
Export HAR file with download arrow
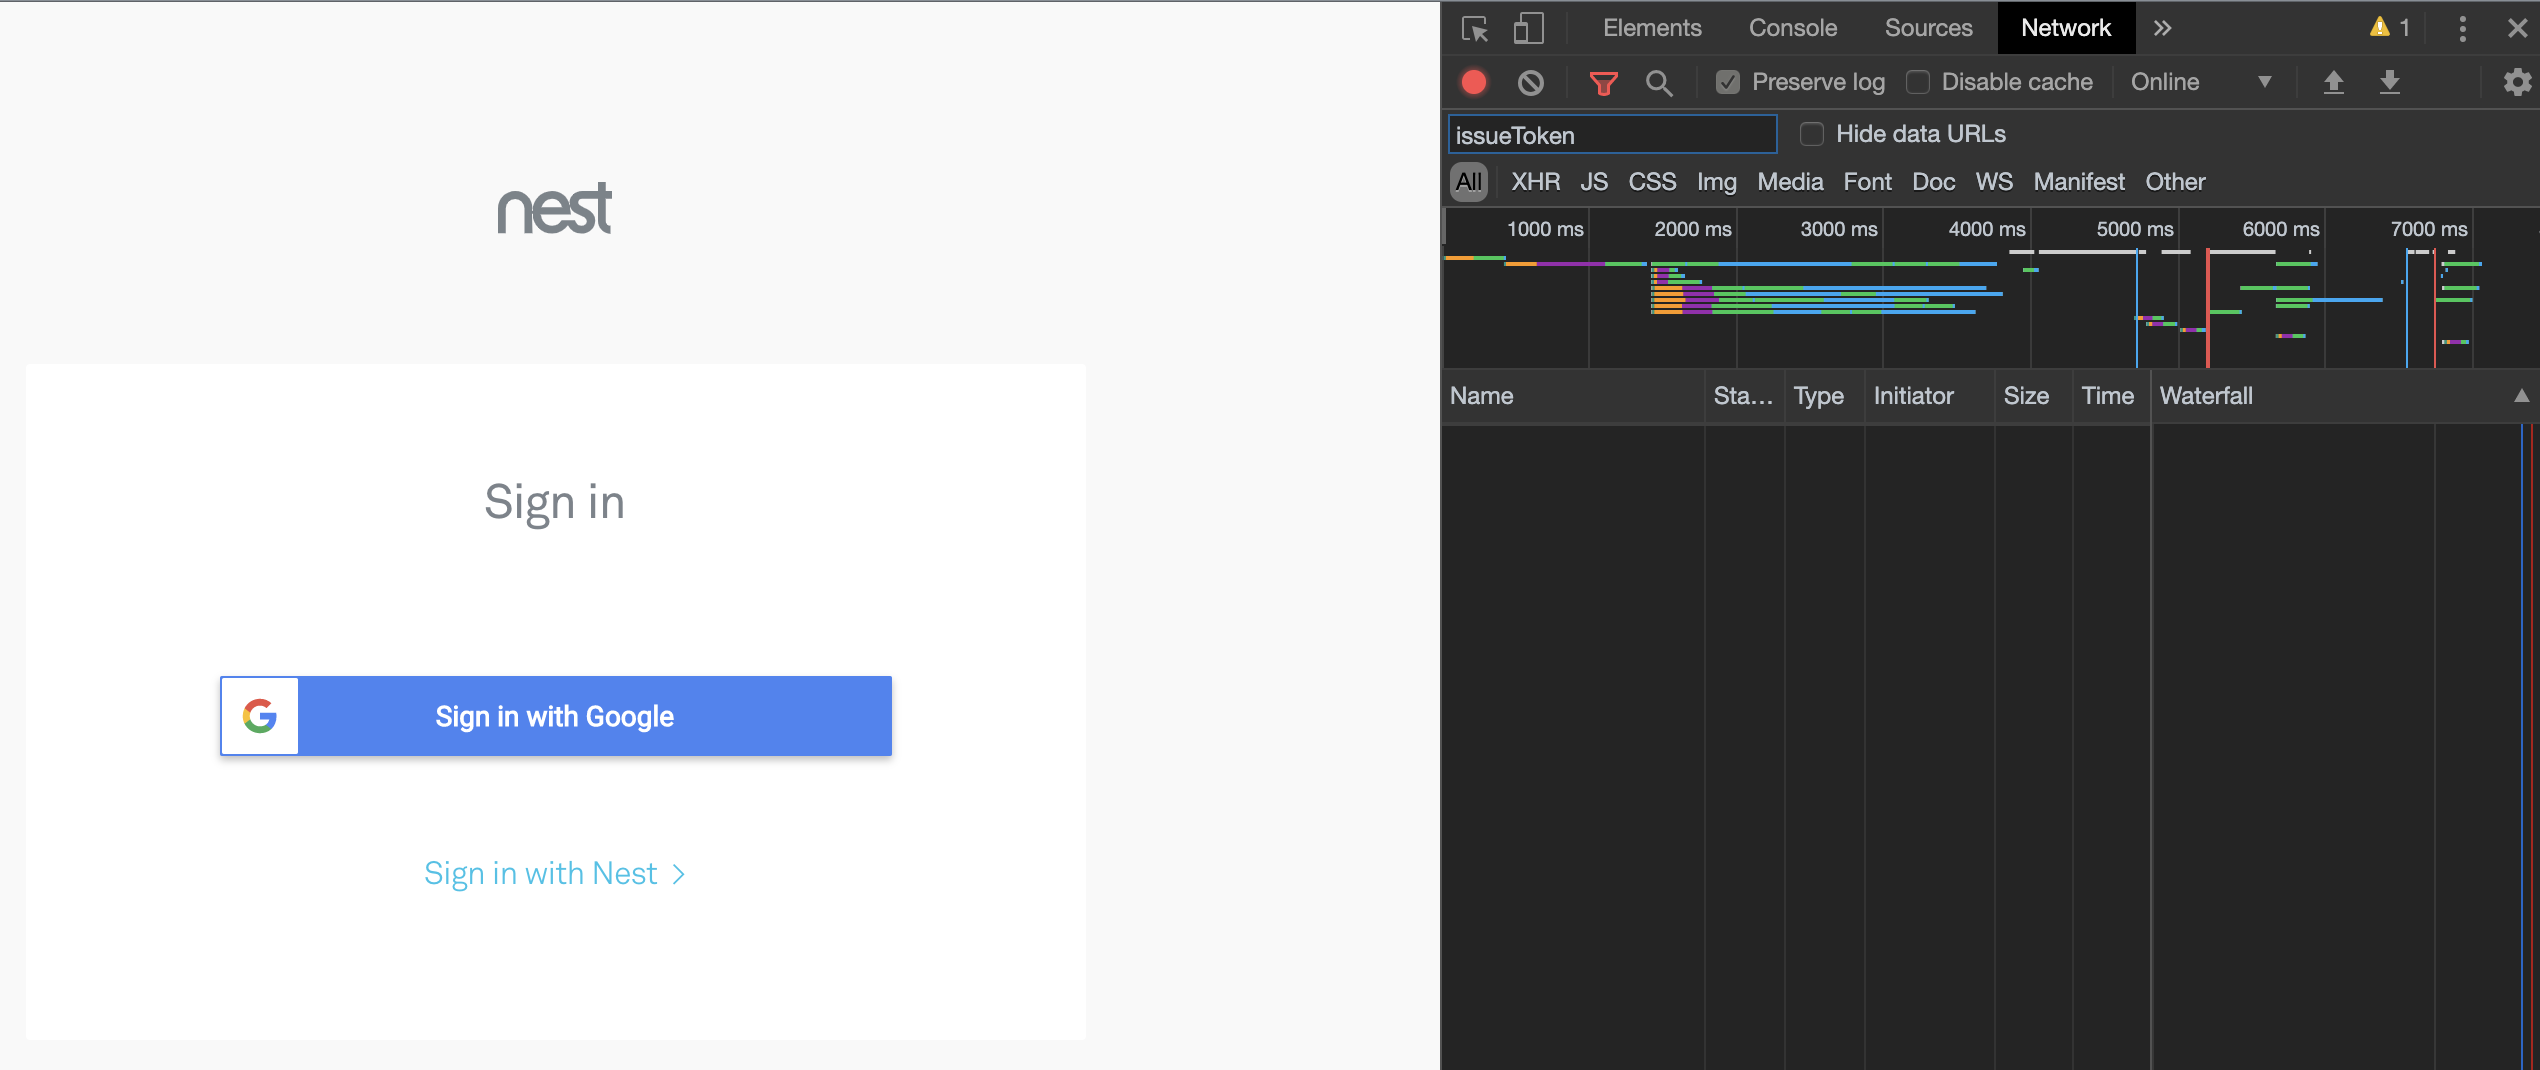pyautogui.click(x=2389, y=82)
